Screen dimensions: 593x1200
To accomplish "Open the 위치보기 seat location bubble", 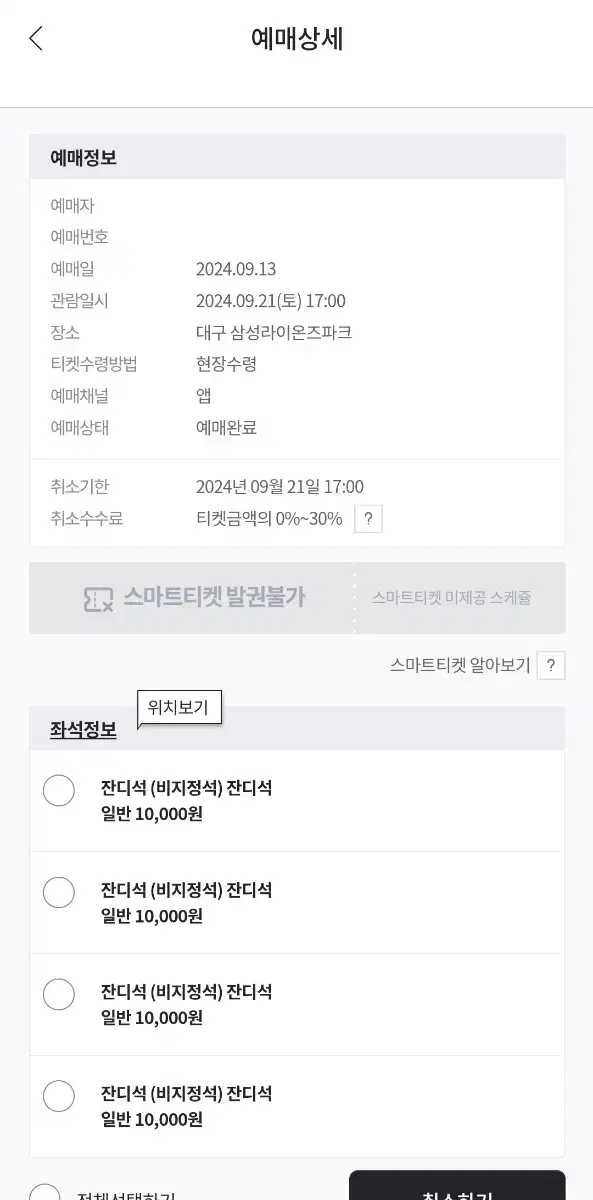I will coord(179,708).
